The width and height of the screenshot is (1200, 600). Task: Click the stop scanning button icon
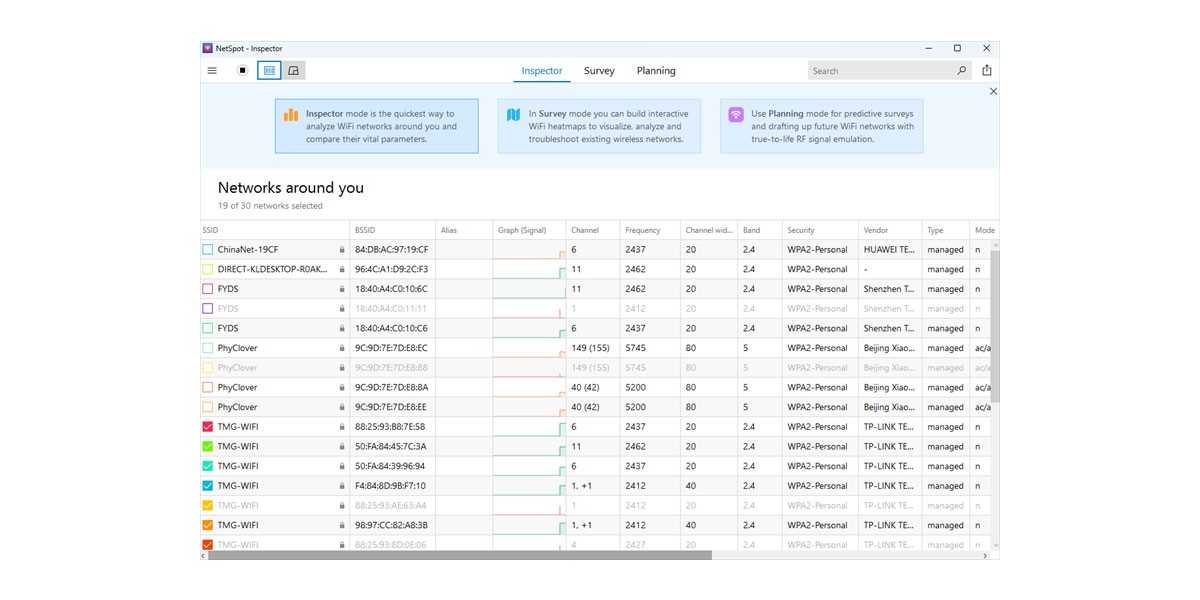(x=242, y=70)
